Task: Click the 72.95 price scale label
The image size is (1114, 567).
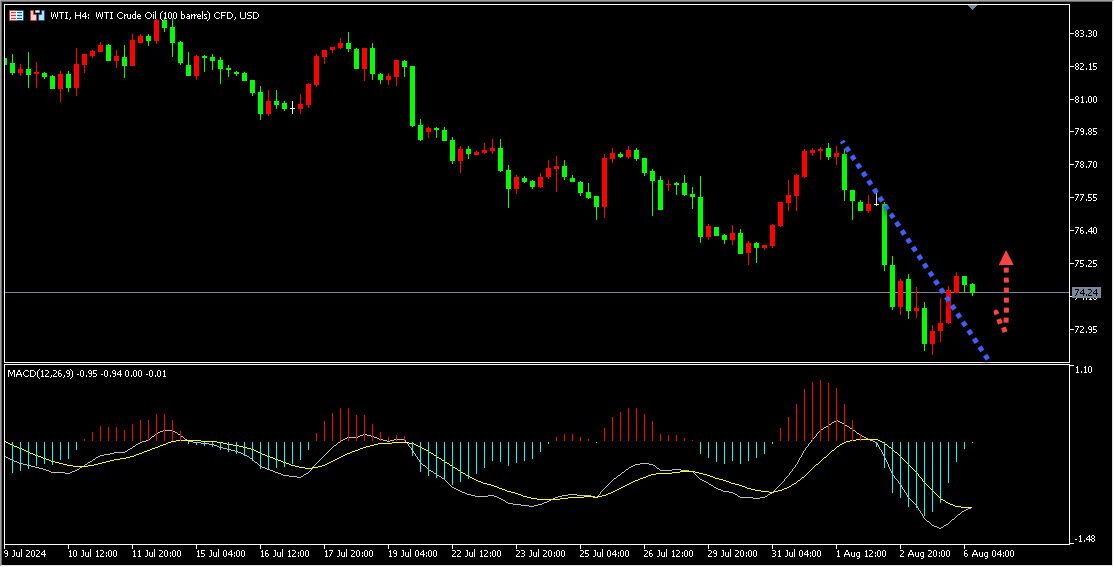Action: tap(1085, 329)
